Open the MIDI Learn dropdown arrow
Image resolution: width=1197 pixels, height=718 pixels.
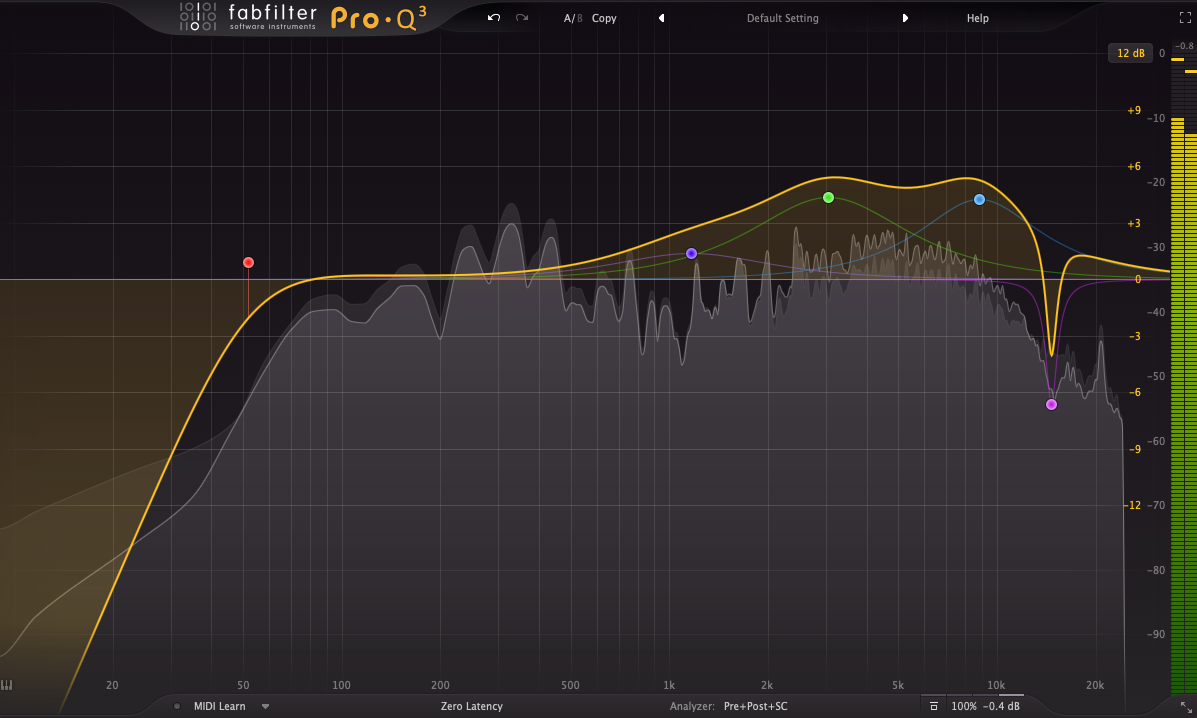[265, 706]
